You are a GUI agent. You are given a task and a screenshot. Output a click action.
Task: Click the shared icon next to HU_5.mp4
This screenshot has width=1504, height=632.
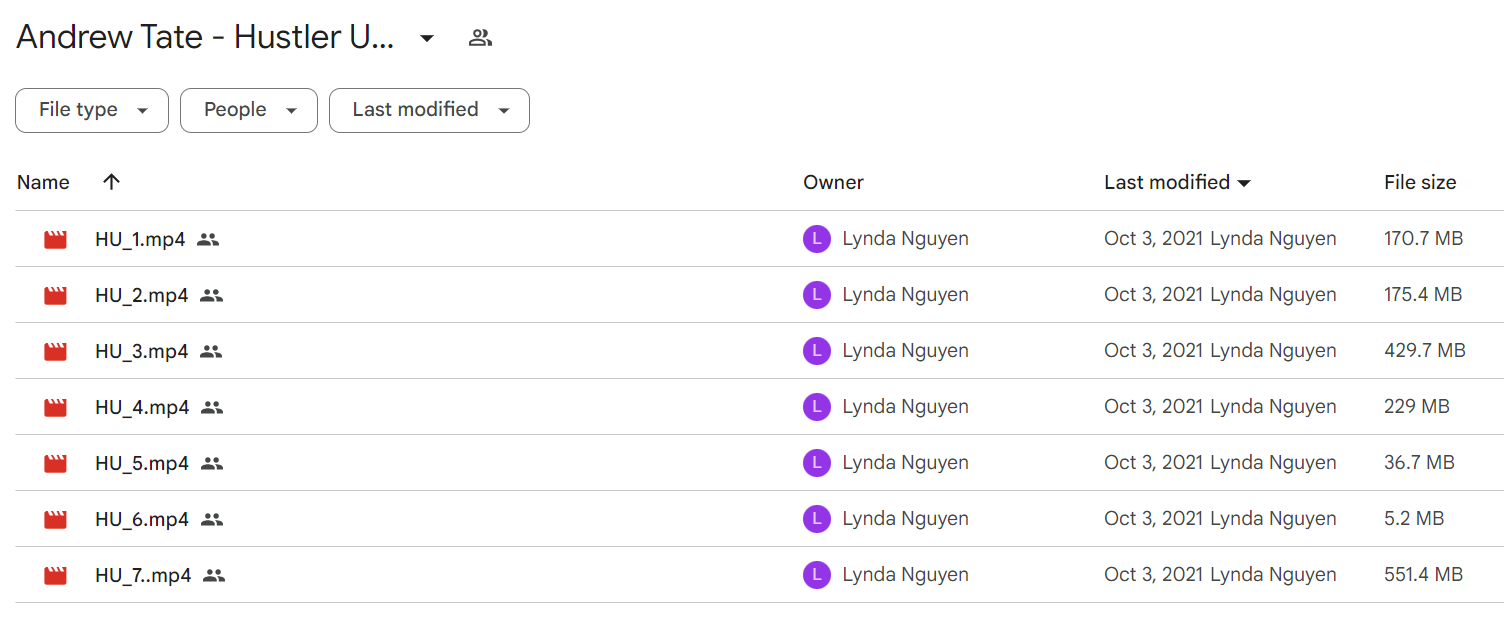pos(211,463)
